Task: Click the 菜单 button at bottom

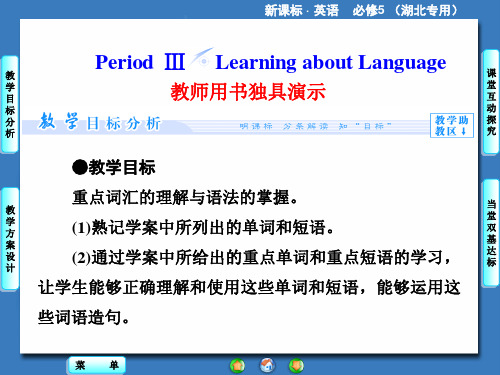Action: (x=97, y=365)
